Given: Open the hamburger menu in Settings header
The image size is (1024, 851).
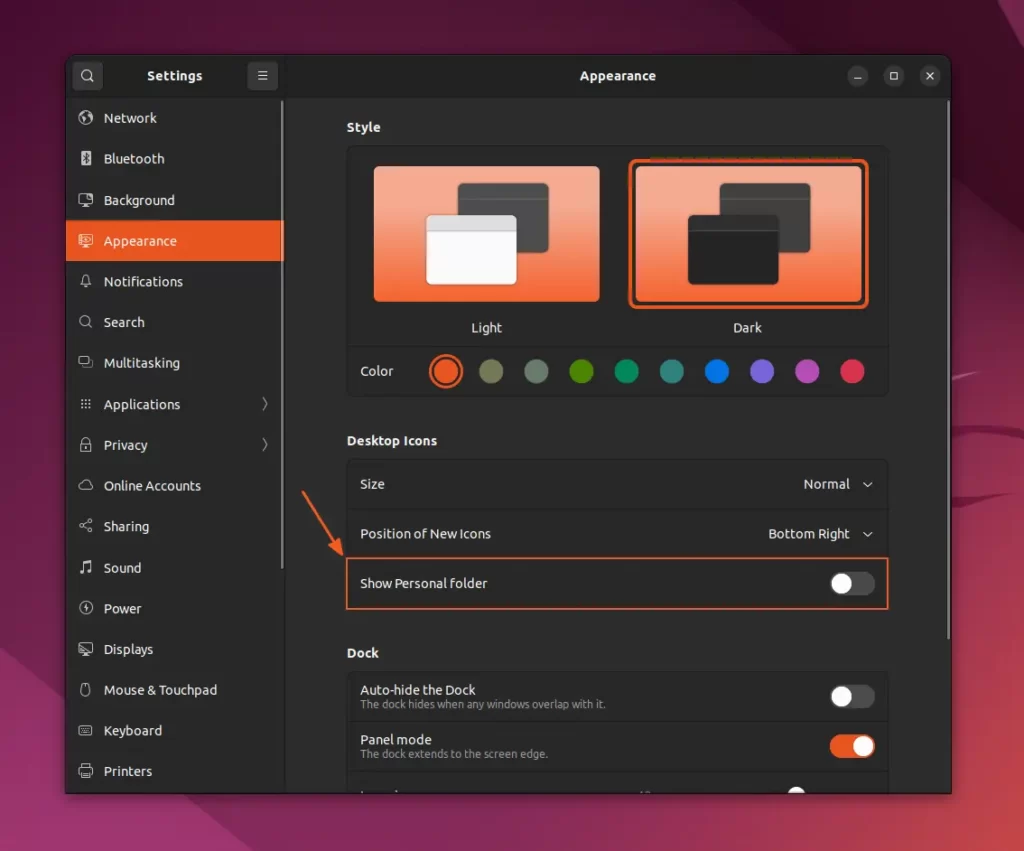Looking at the screenshot, I should [x=262, y=76].
